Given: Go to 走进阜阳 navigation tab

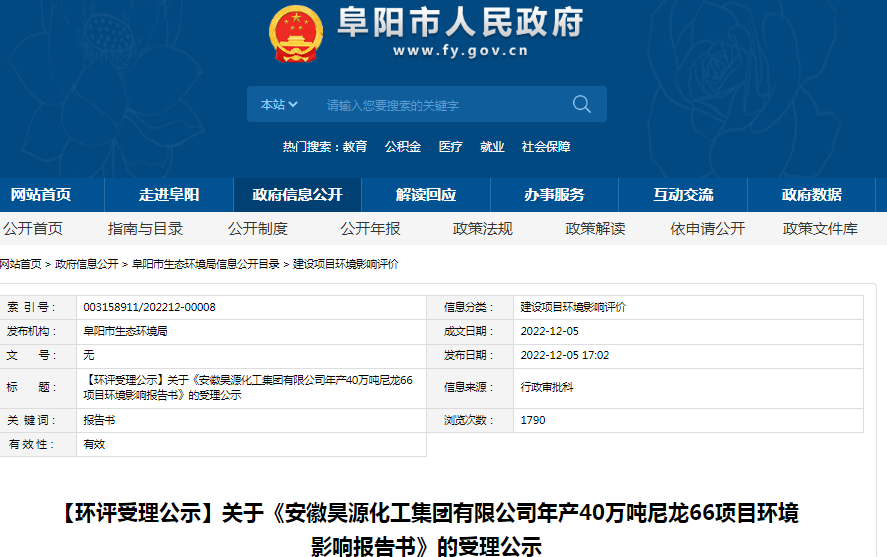Looking at the screenshot, I should 169,195.
